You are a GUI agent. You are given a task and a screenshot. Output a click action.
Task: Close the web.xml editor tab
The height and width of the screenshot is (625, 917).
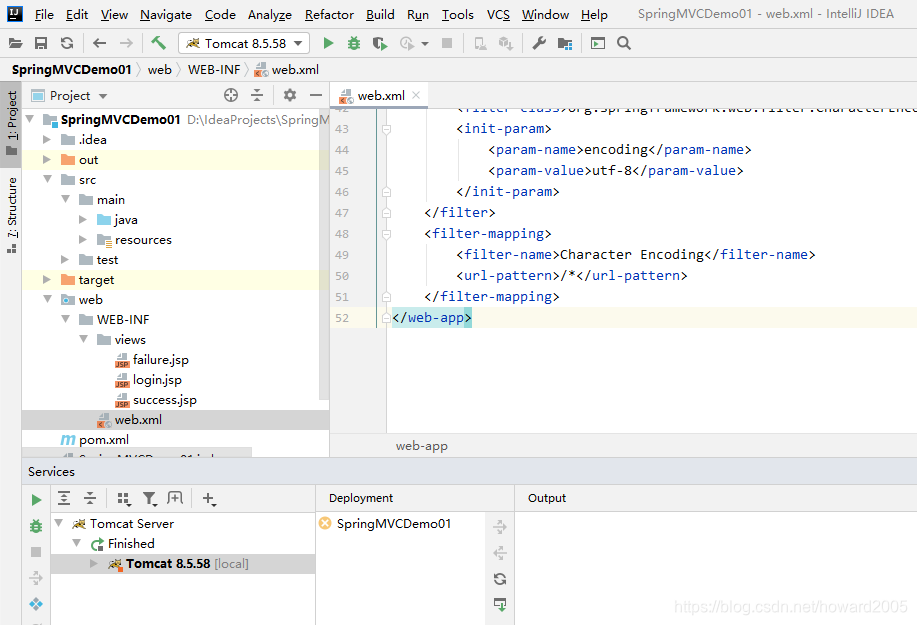pyautogui.click(x=416, y=95)
